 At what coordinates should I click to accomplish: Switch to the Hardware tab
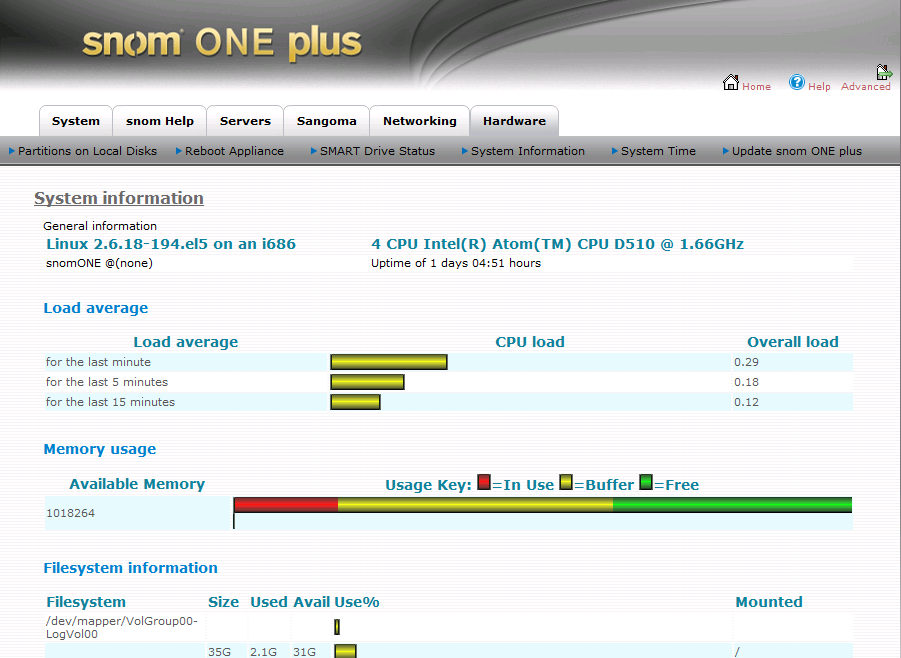tap(514, 121)
